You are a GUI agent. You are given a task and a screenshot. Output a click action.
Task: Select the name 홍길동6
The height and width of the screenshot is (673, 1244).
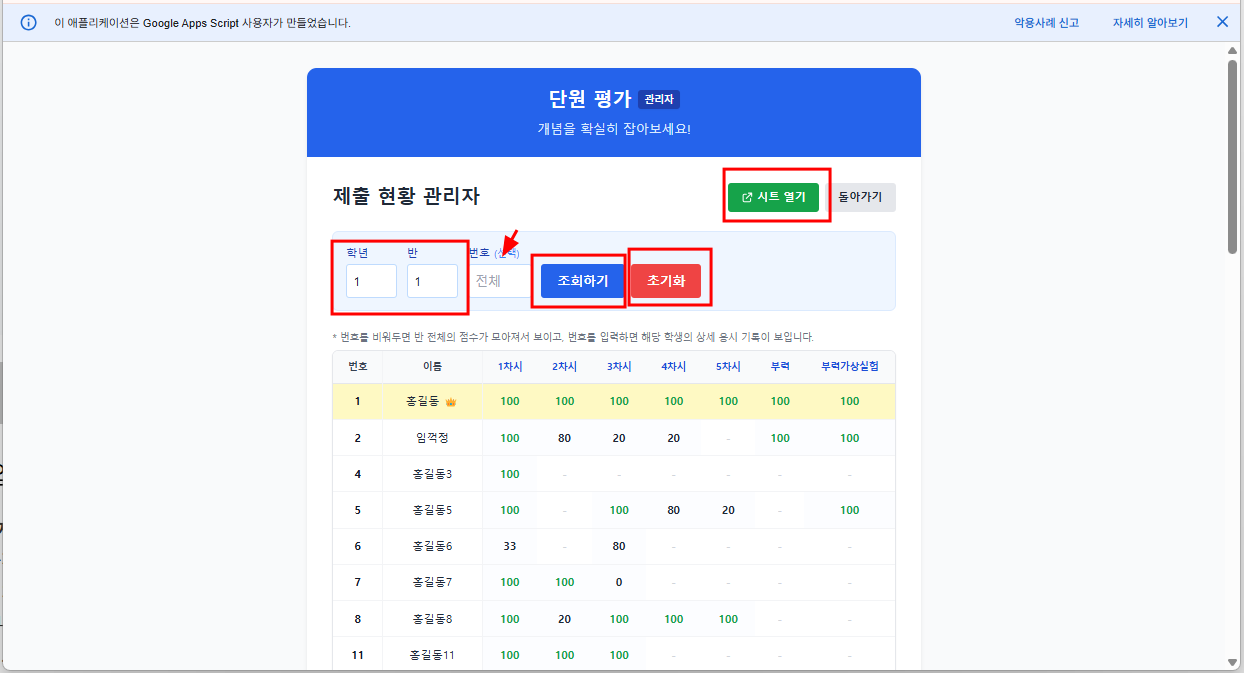432,546
